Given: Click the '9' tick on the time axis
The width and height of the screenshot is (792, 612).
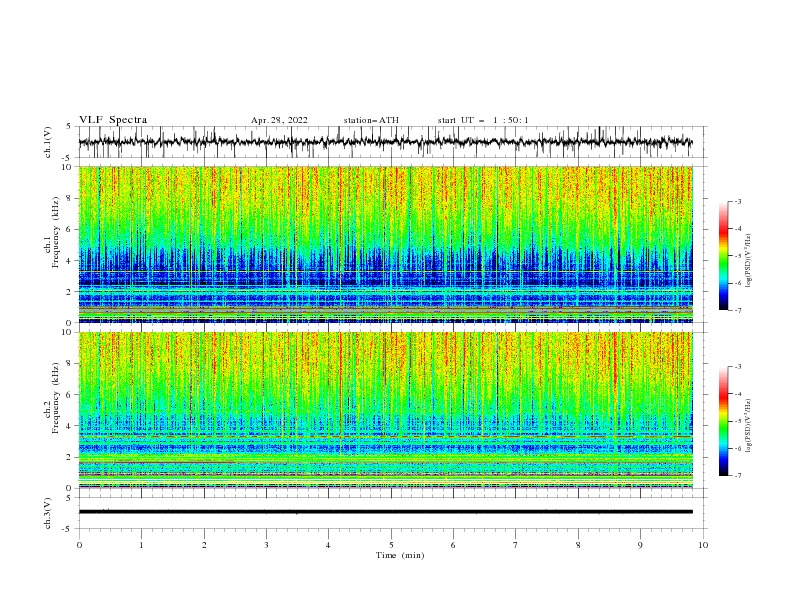Looking at the screenshot, I should 640,545.
